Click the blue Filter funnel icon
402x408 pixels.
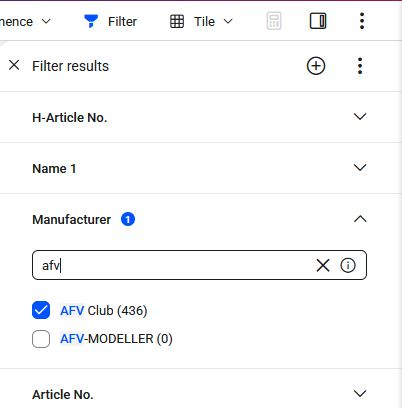click(x=91, y=21)
